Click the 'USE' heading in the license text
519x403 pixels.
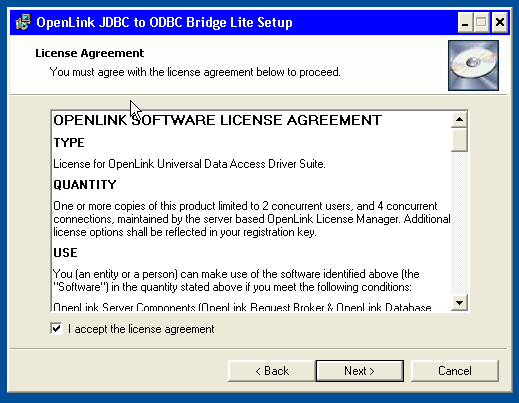point(65,252)
